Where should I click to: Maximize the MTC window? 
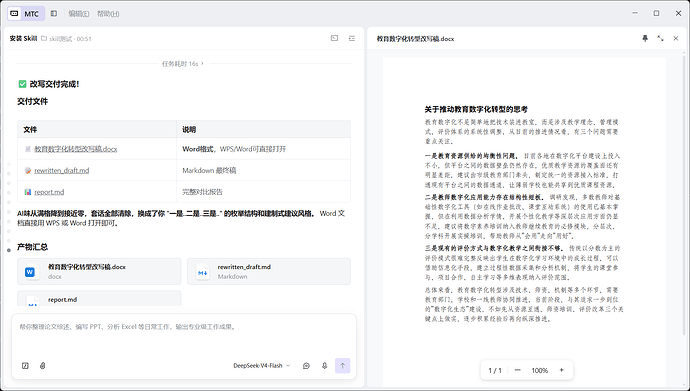click(656, 13)
